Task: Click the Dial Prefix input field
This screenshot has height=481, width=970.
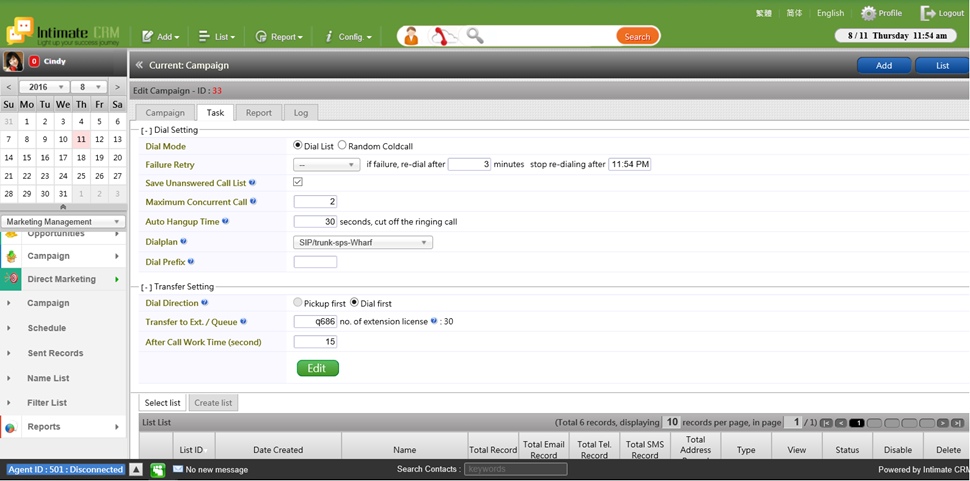Action: (315, 262)
